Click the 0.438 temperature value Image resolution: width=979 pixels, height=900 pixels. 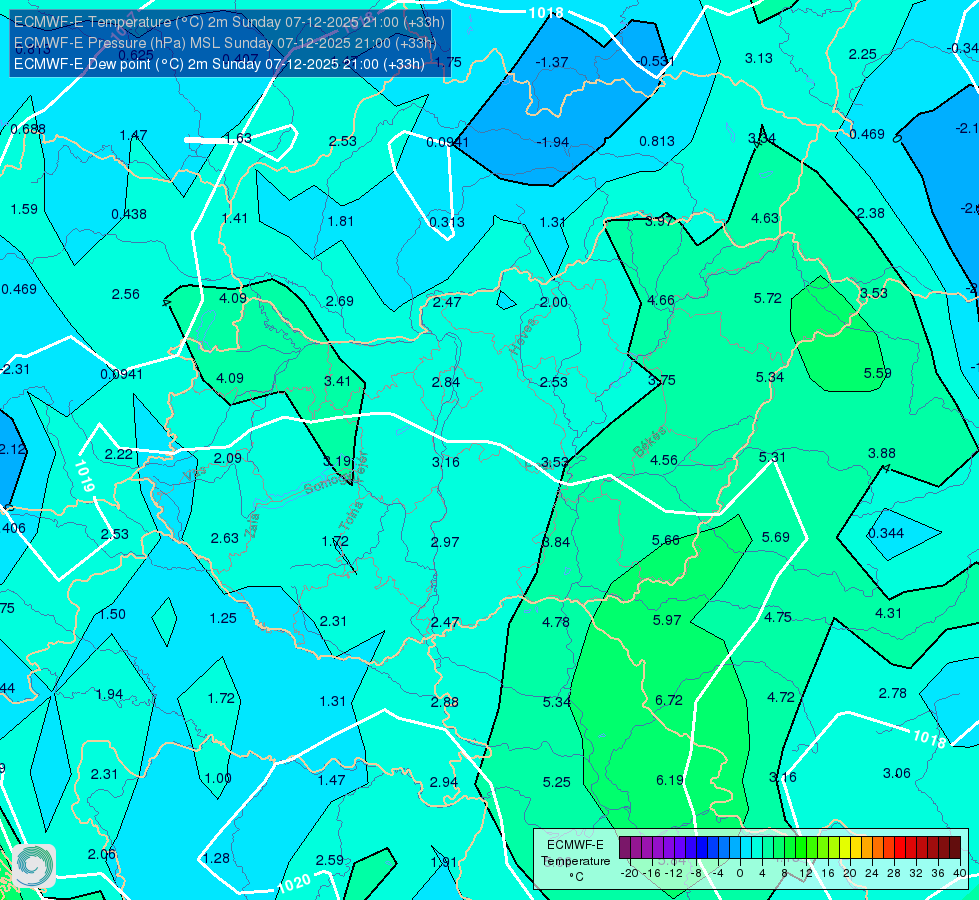coord(129,215)
